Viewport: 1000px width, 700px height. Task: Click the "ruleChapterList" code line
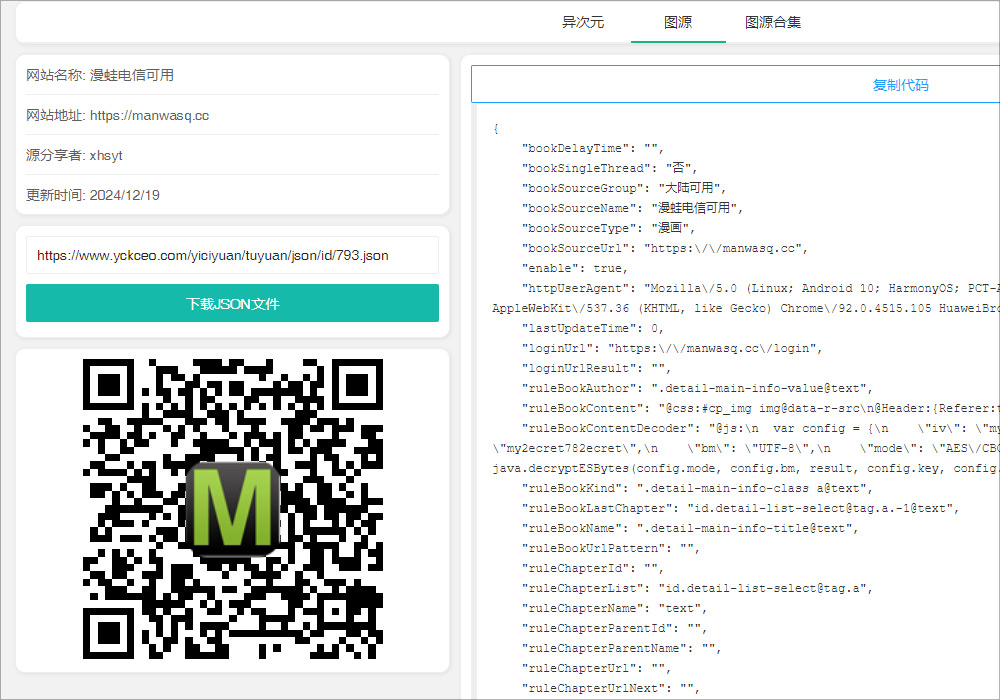[697, 588]
